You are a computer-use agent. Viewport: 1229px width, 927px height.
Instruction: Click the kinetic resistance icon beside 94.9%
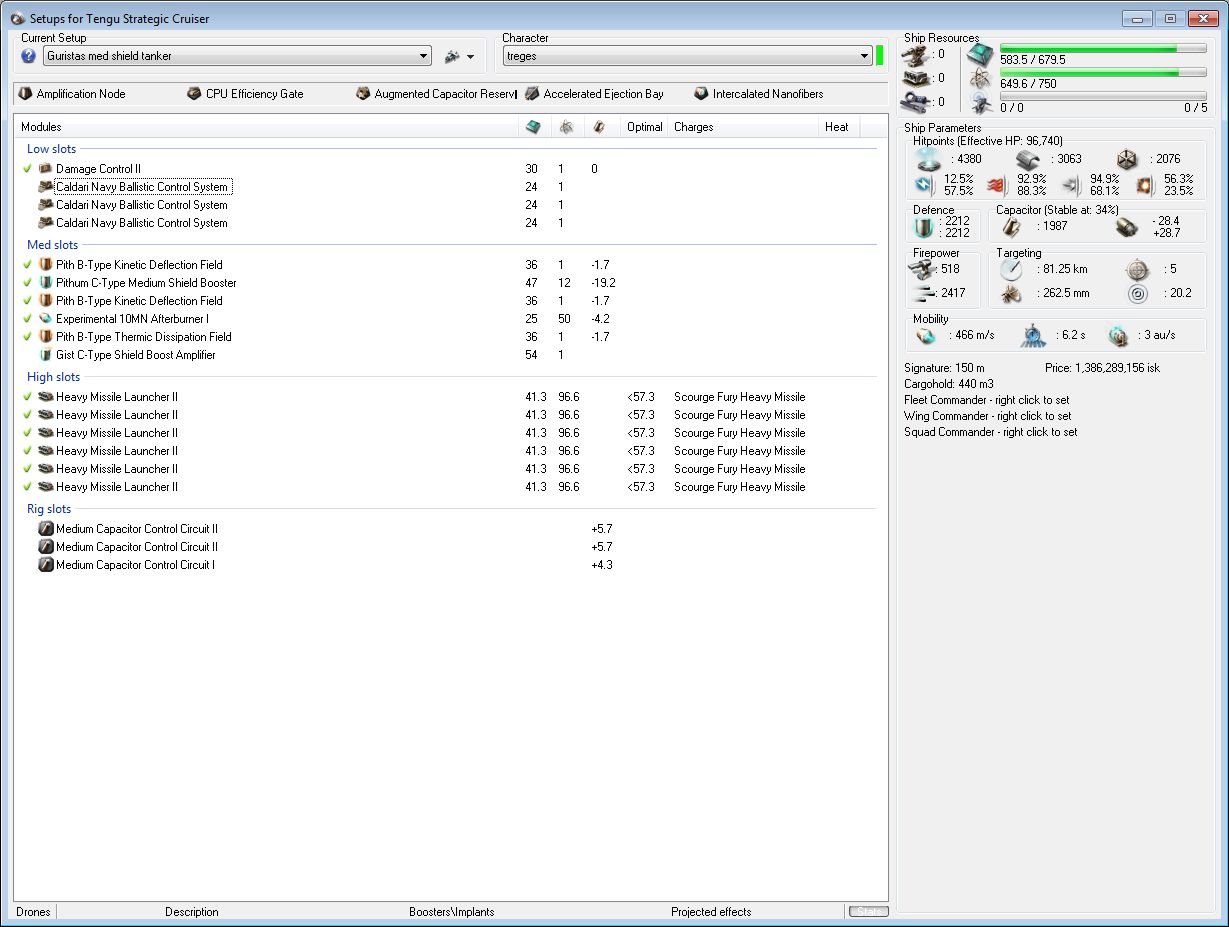[1071, 185]
